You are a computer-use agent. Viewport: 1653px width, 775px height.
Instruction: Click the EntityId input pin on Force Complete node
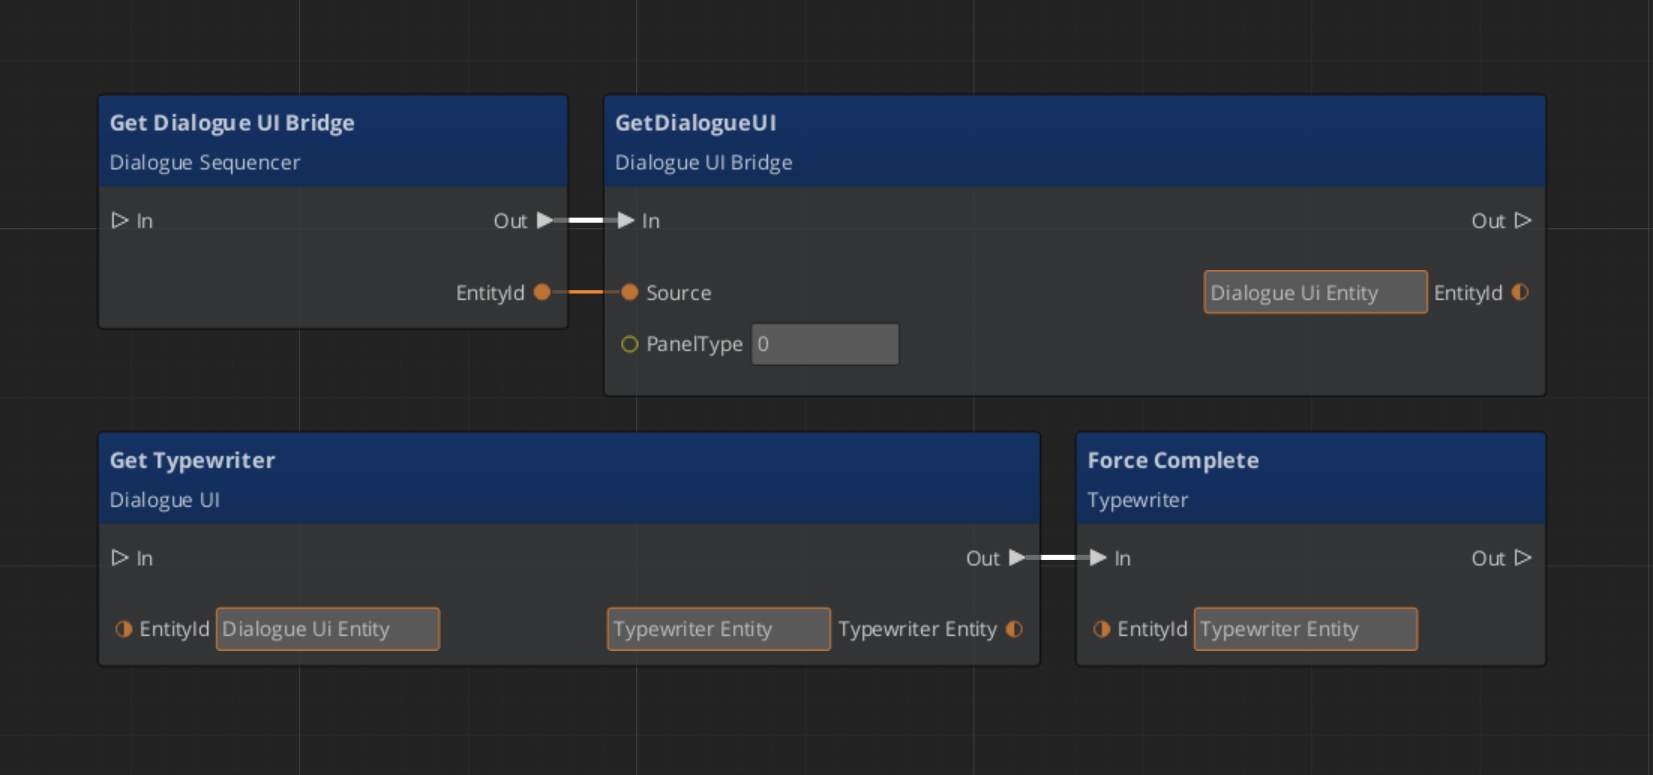click(x=1101, y=629)
